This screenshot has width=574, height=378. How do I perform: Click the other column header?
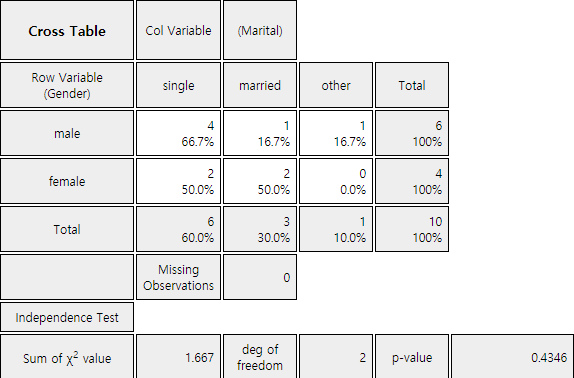[x=336, y=85]
